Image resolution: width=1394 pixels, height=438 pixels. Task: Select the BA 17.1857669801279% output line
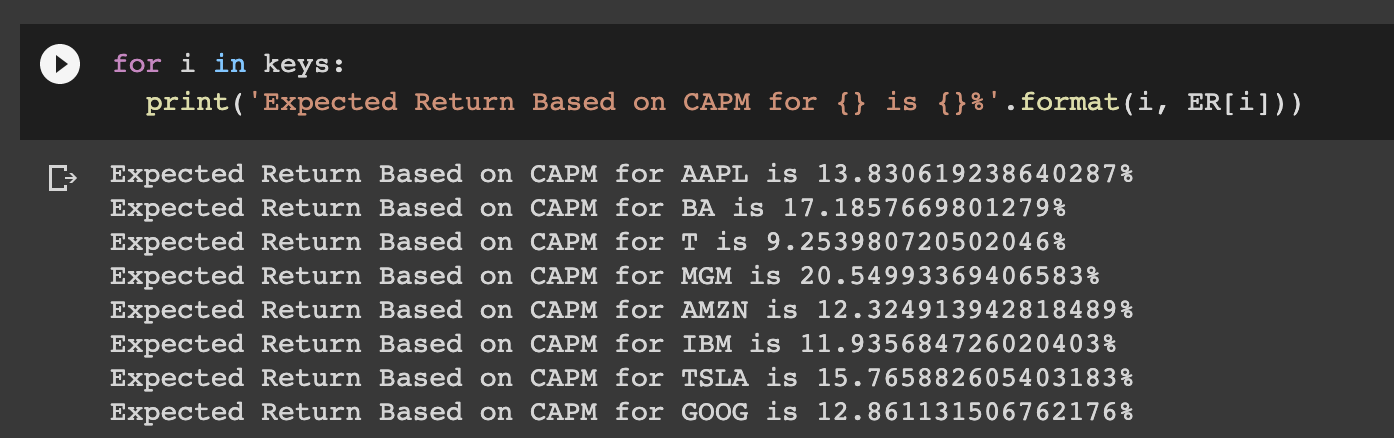tap(588, 208)
